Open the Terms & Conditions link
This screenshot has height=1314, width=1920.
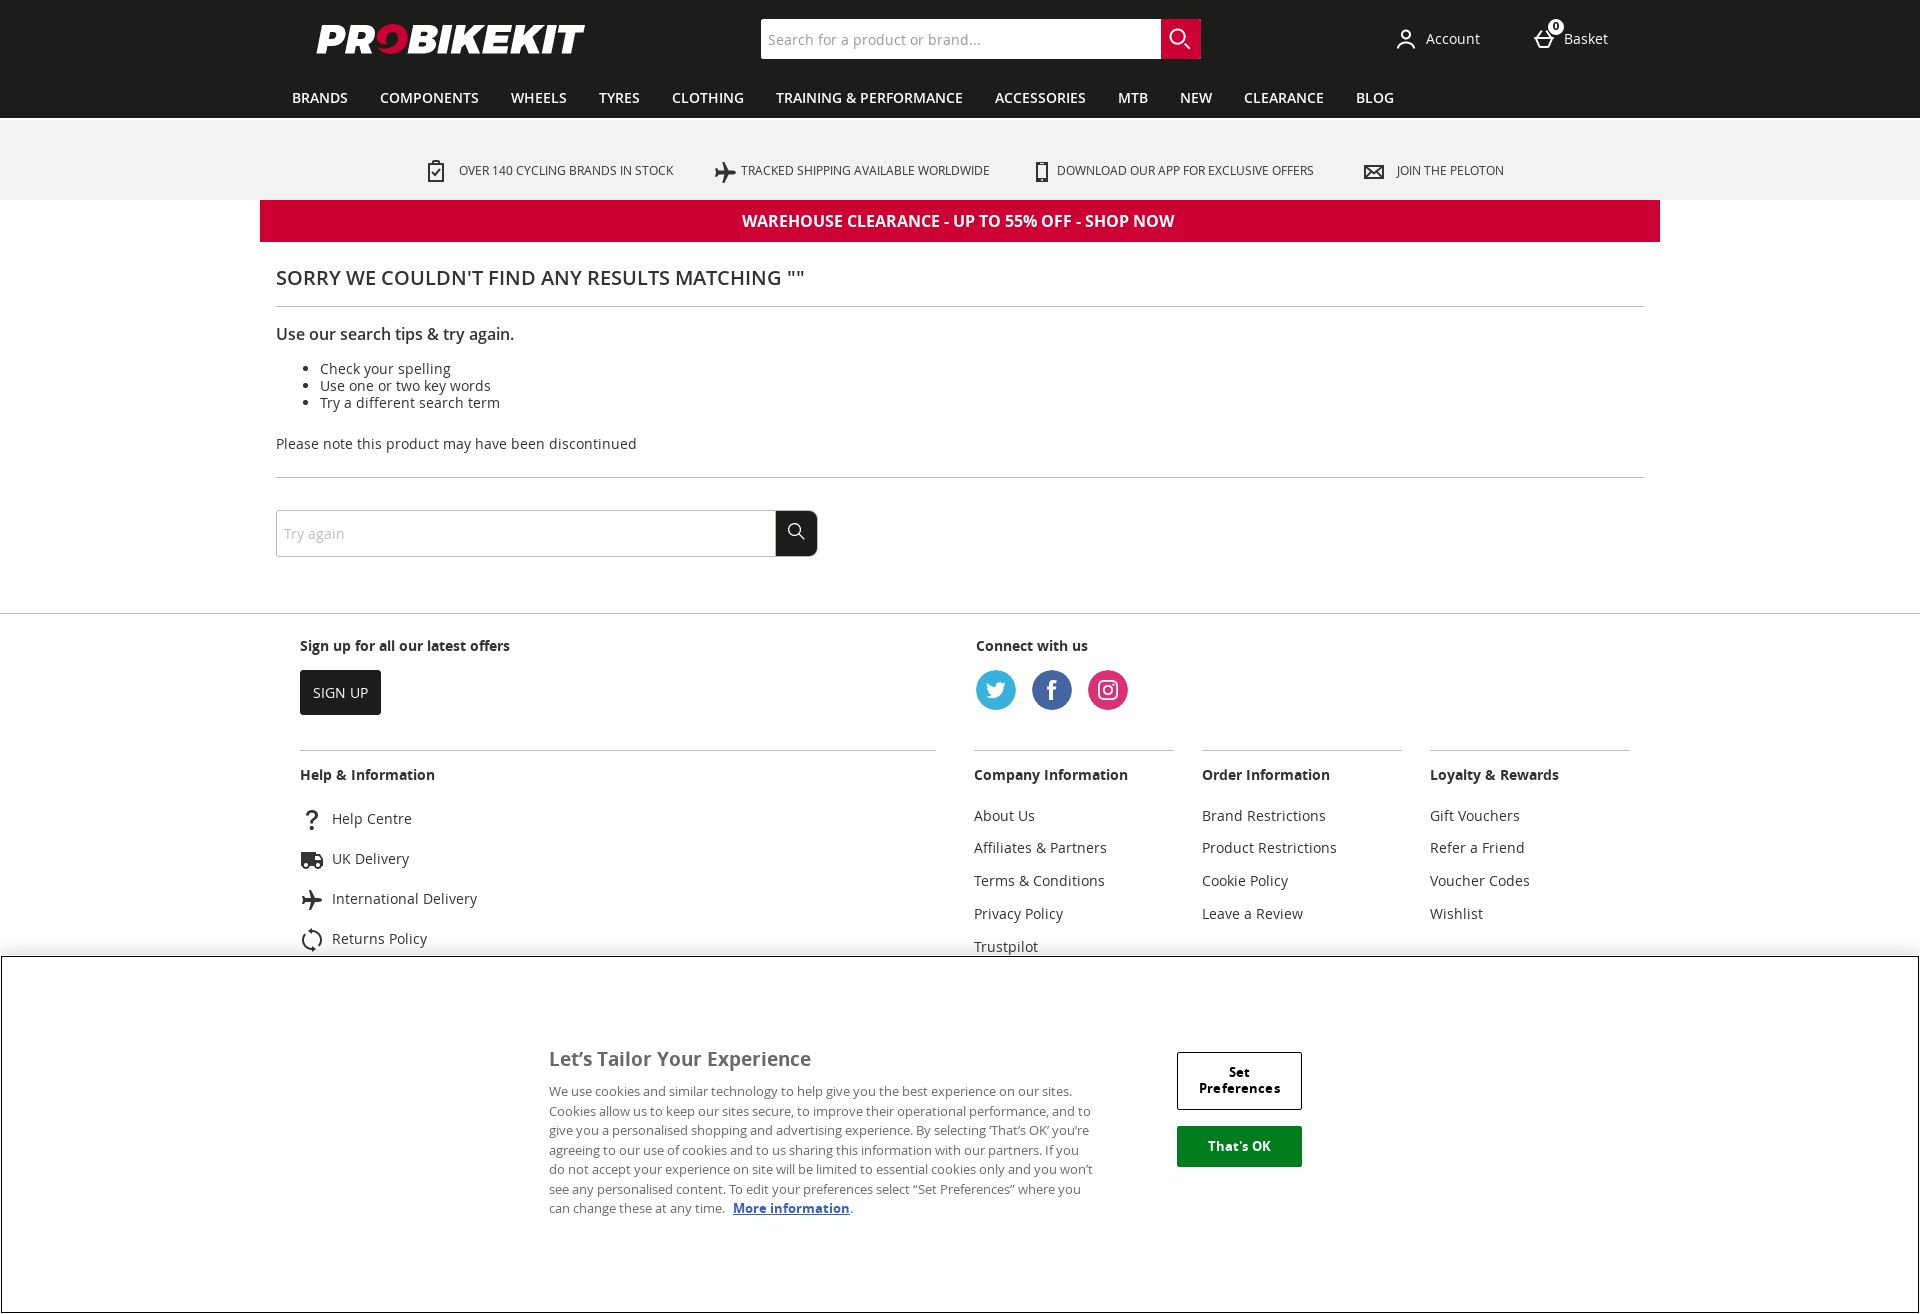1039,881
